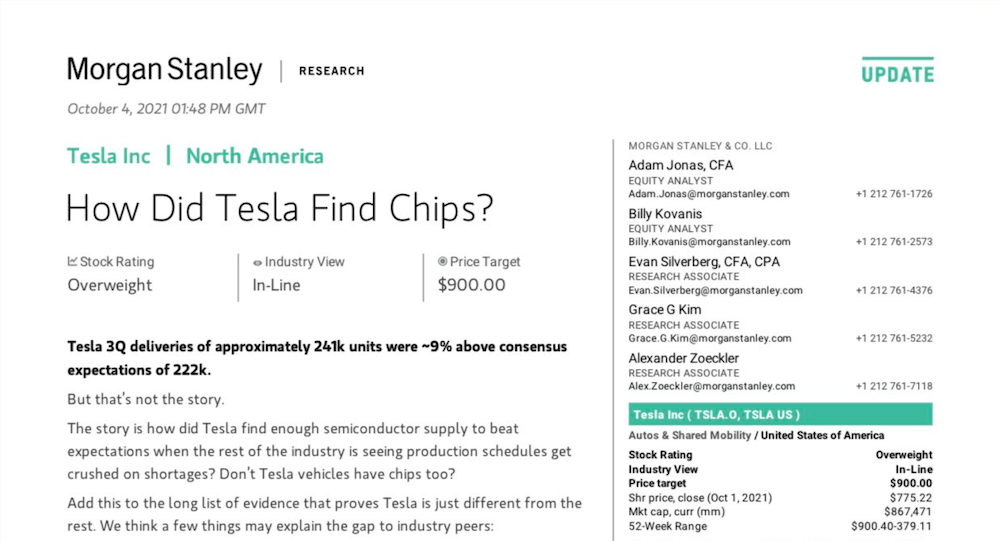Click Alexander Zoeckler's email address

point(711,386)
